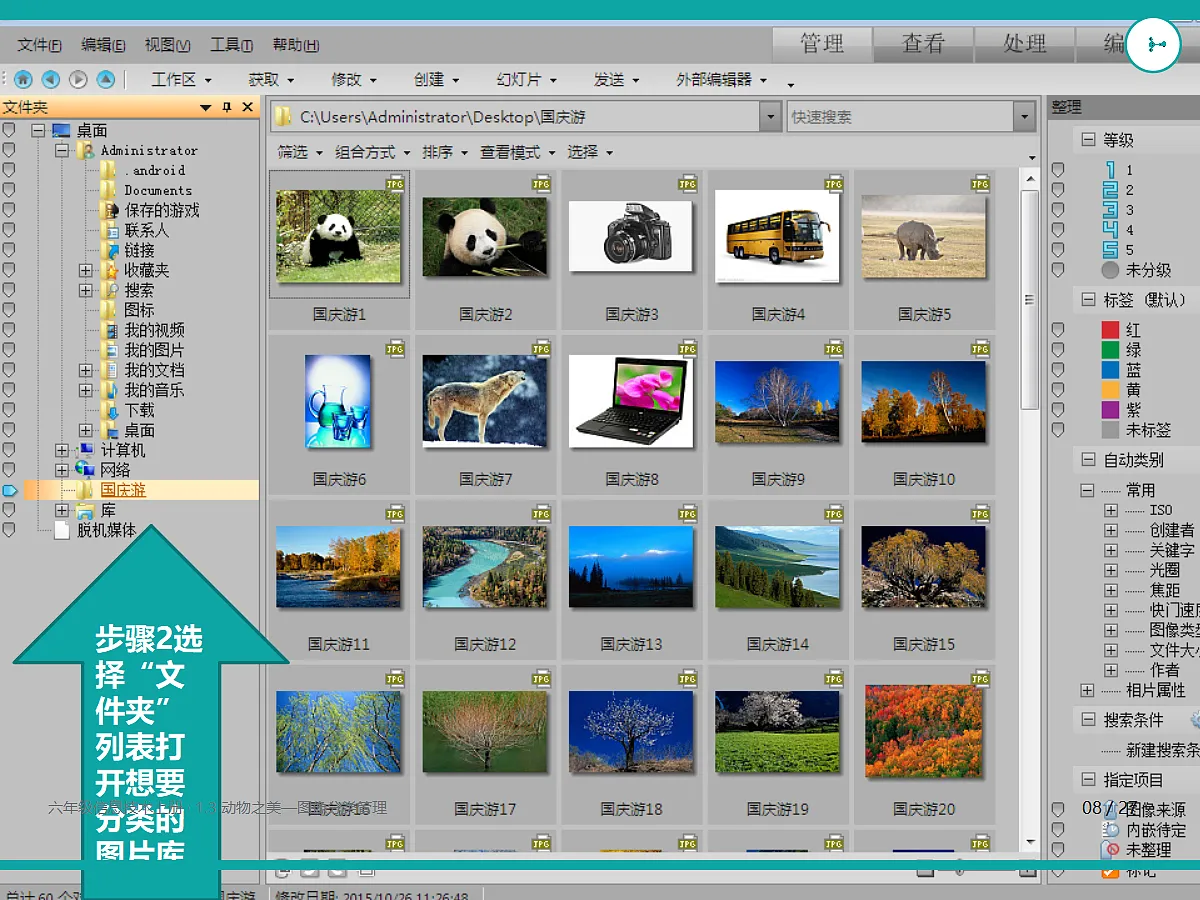Go forward with the right arrow icon
Screen dimensions: 1200x900
[x=77, y=79]
